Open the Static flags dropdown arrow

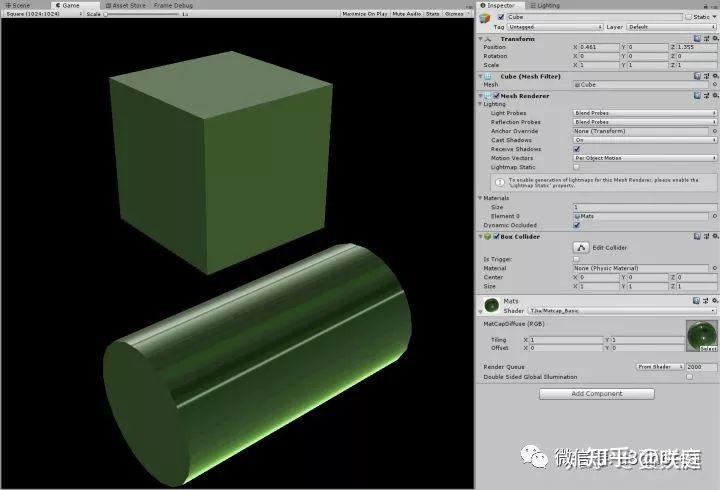tap(714, 17)
